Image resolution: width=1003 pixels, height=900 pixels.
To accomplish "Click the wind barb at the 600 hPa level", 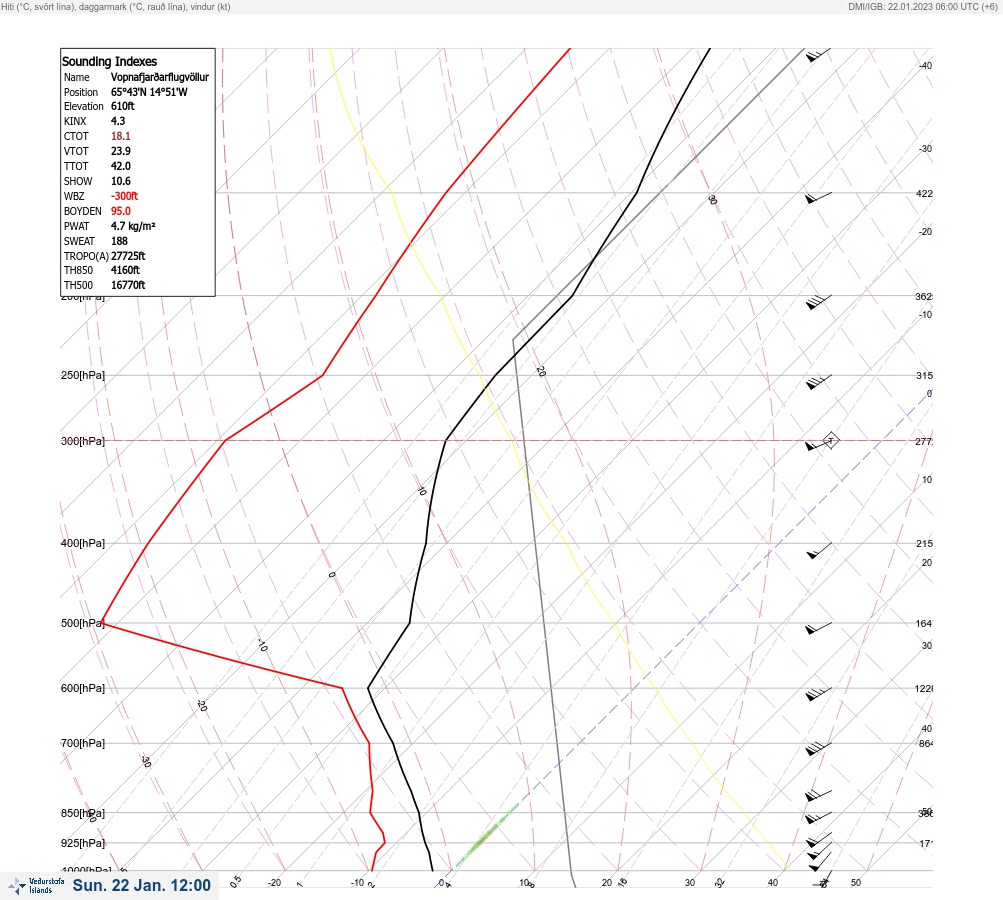I will pos(819,693).
